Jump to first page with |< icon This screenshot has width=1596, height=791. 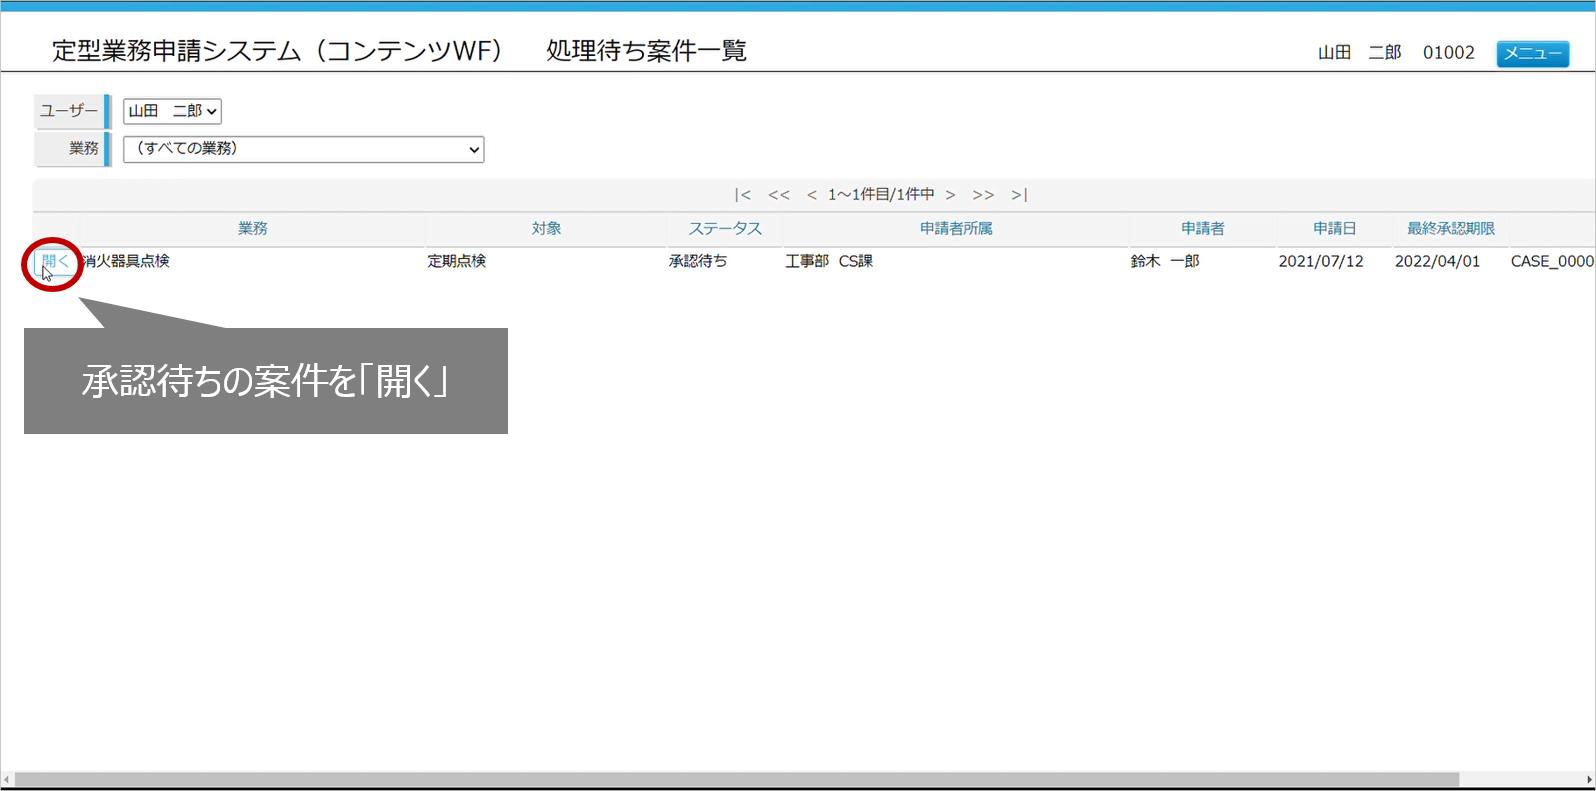click(x=742, y=195)
